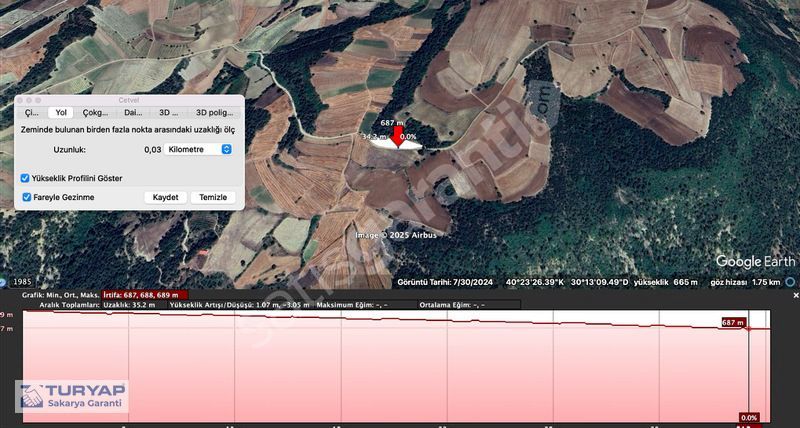Uncheck Yükseklik Profilini Göster checkbox
800x428 pixels.
coord(26,178)
